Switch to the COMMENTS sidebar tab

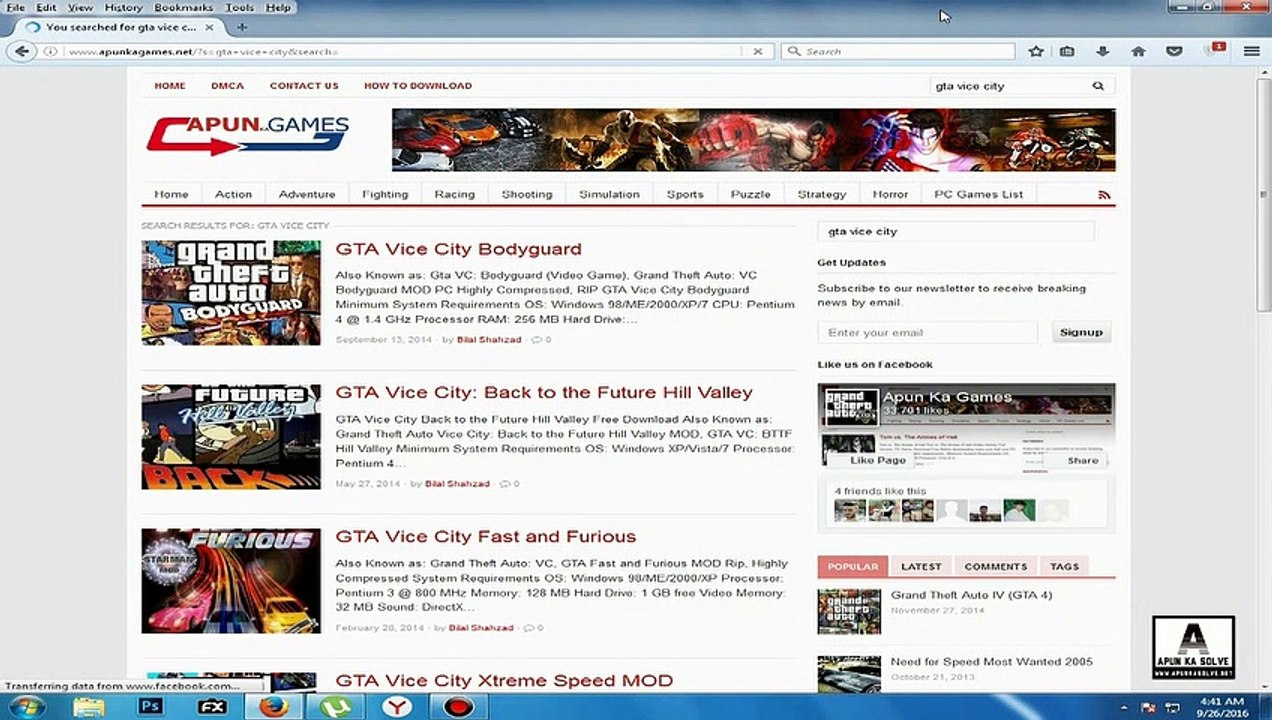pyautogui.click(x=995, y=567)
